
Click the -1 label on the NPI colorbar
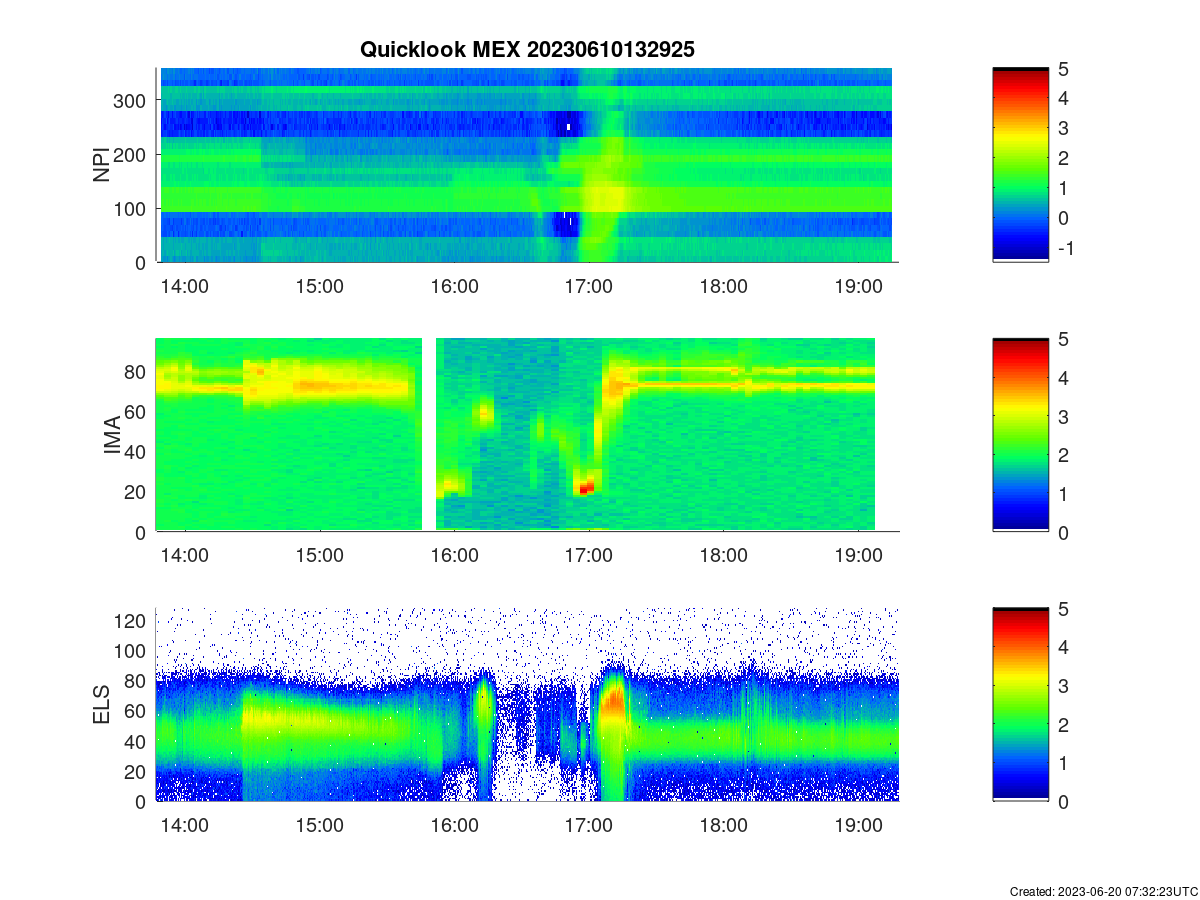point(1065,249)
